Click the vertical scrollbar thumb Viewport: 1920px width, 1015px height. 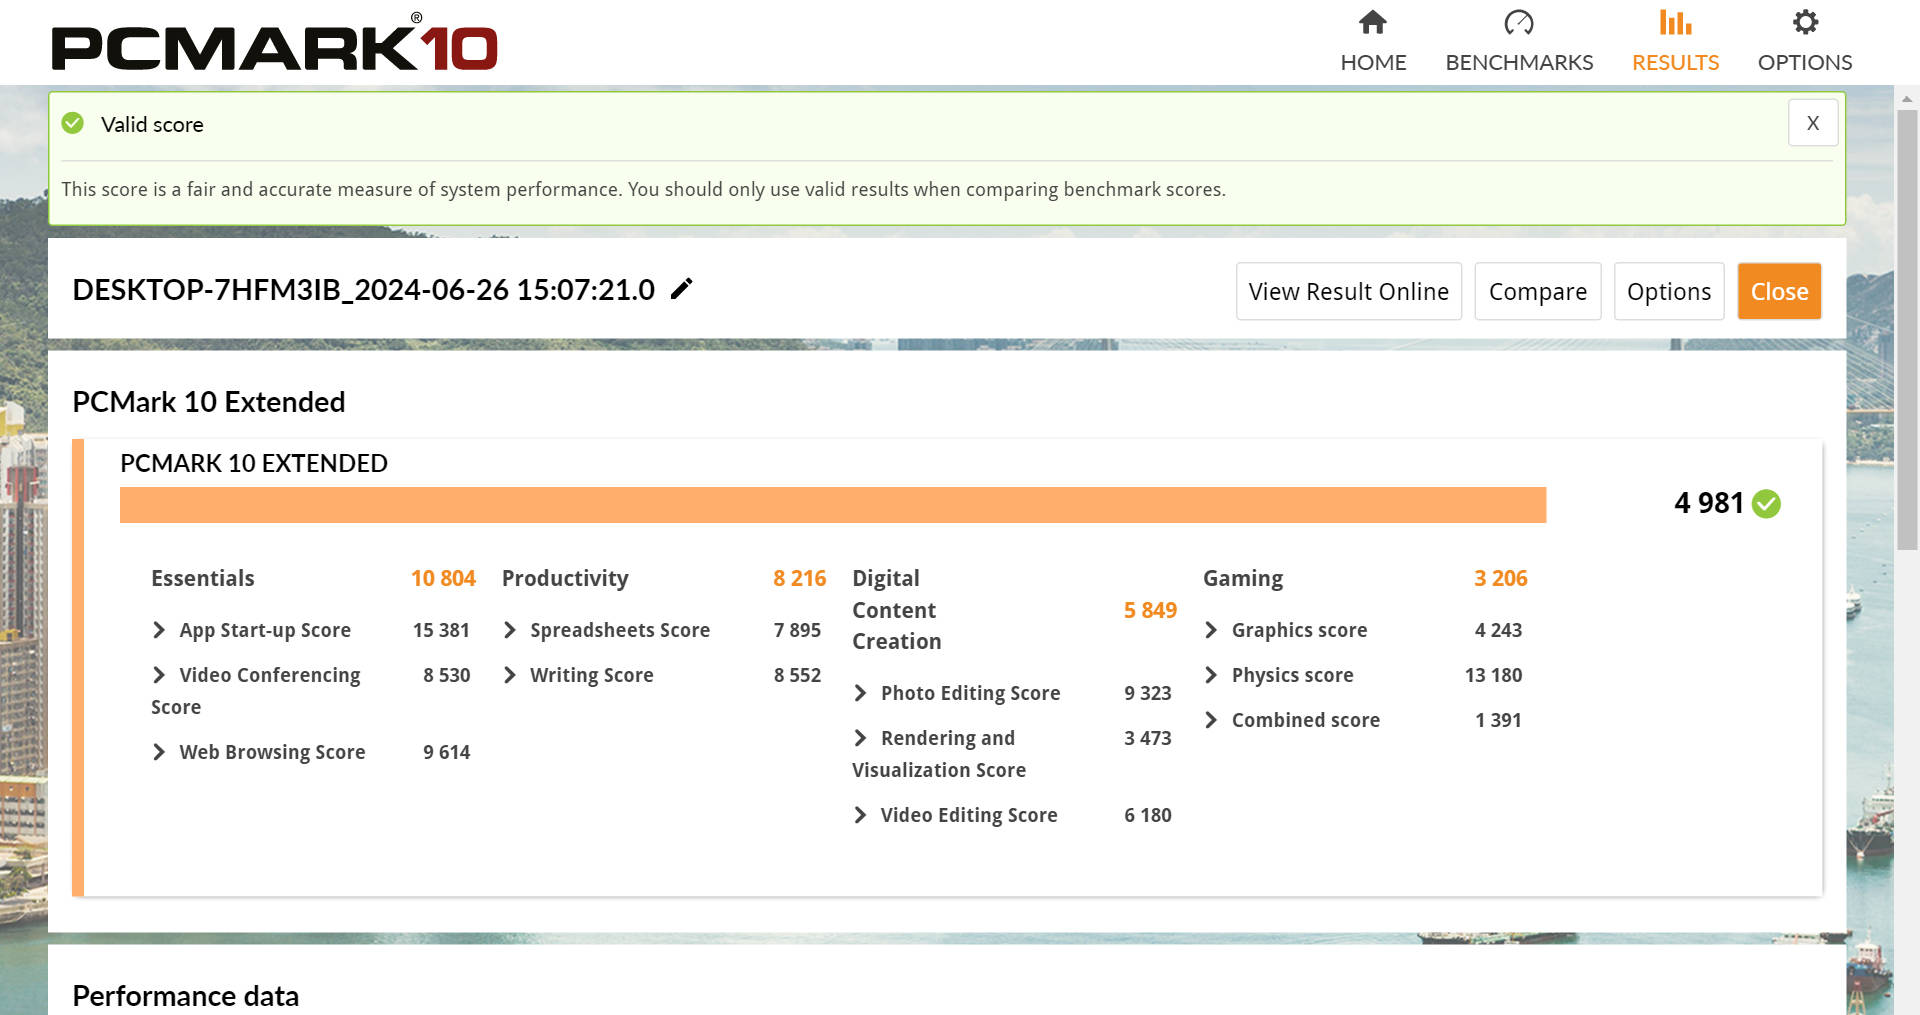coord(1907,330)
